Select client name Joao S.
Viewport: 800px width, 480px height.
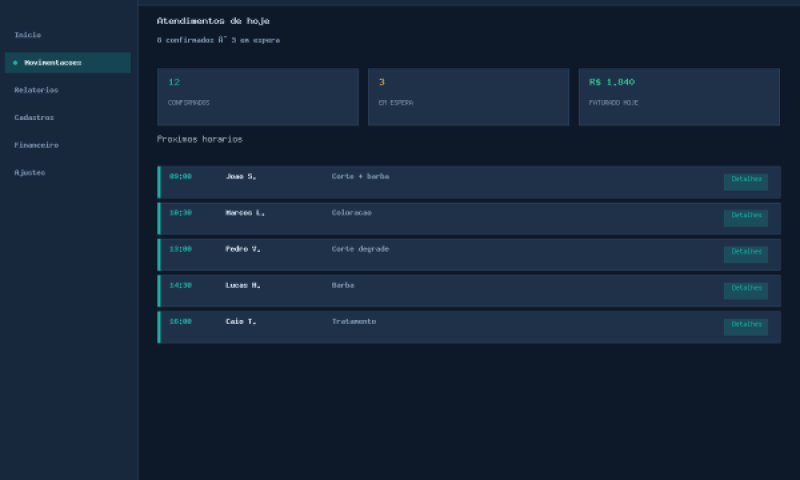pos(241,176)
